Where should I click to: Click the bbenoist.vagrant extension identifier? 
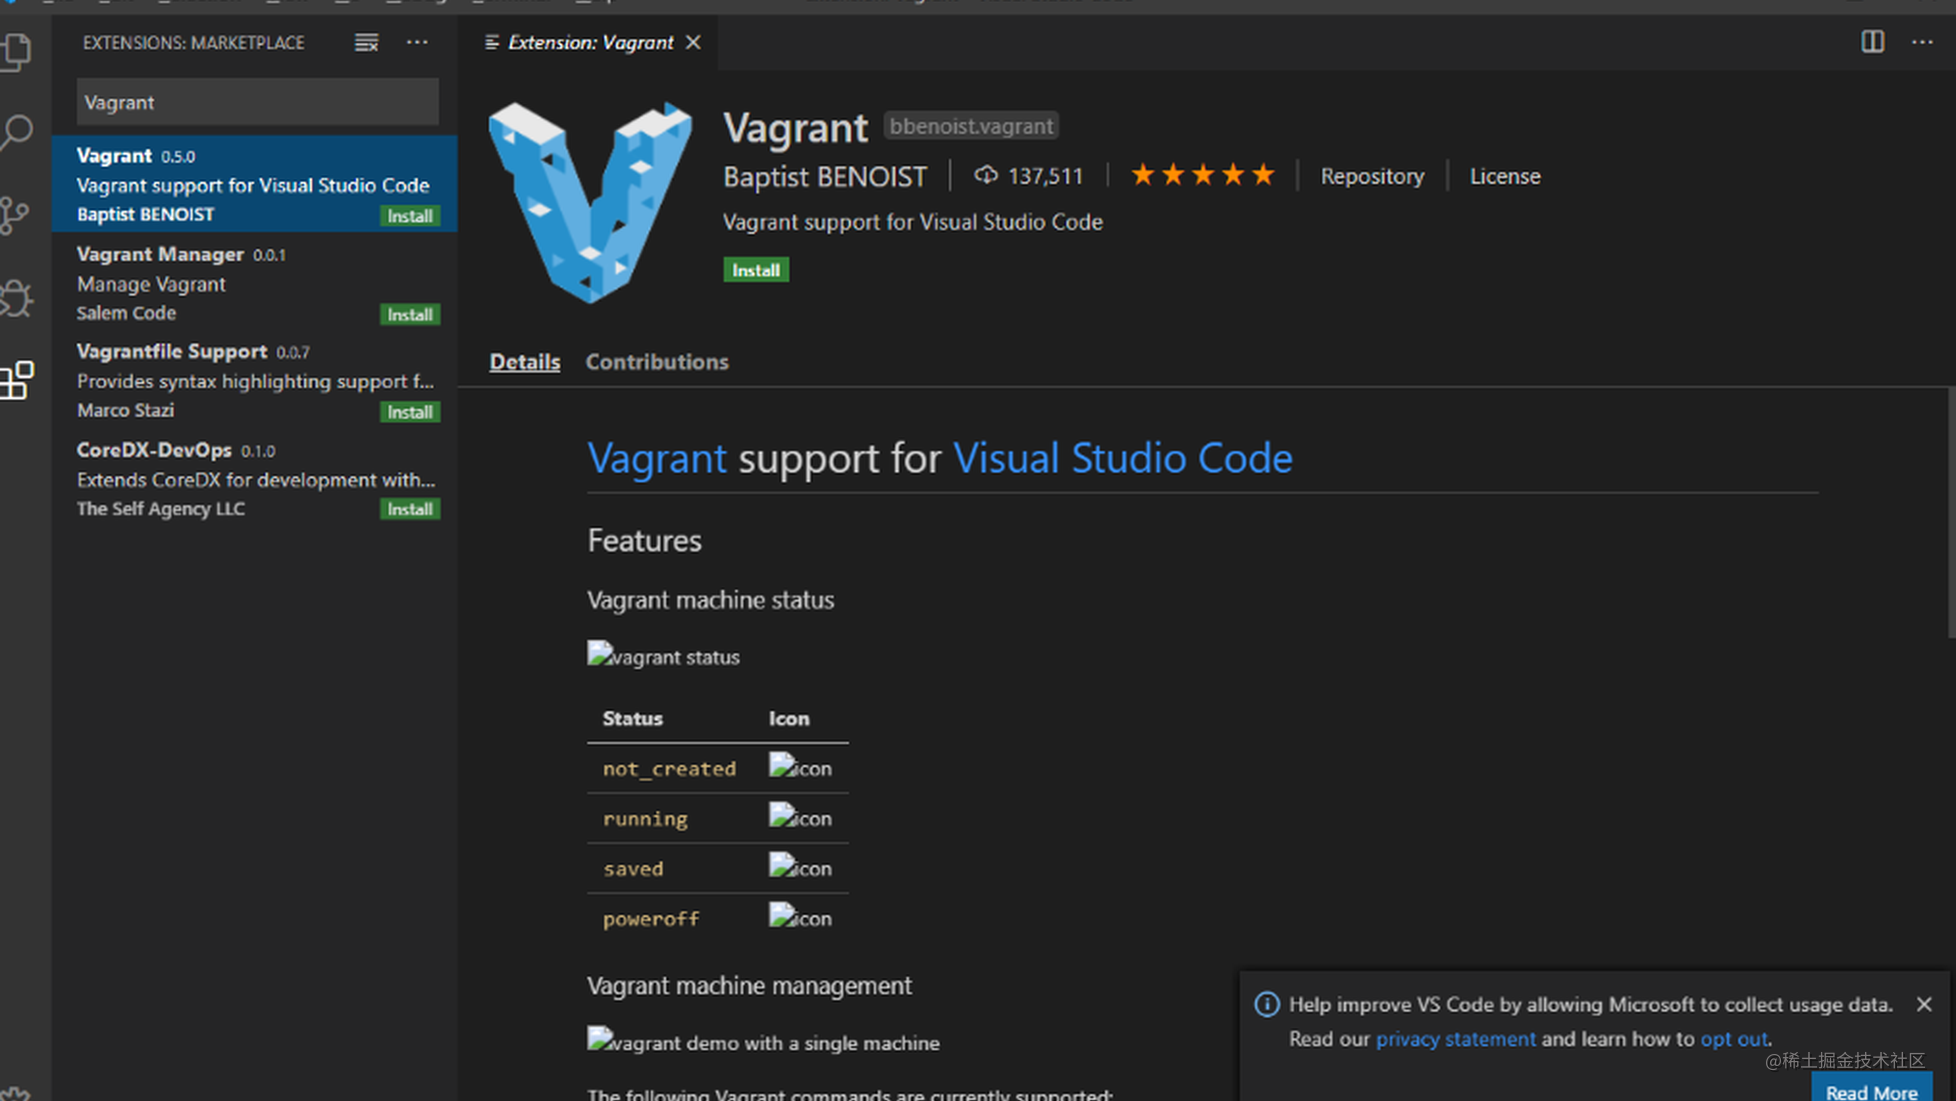pyautogui.click(x=971, y=126)
